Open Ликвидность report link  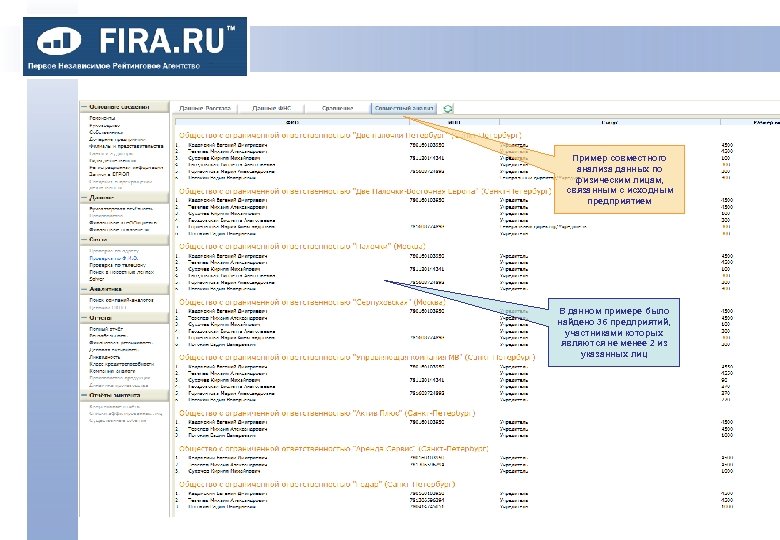click(x=104, y=357)
